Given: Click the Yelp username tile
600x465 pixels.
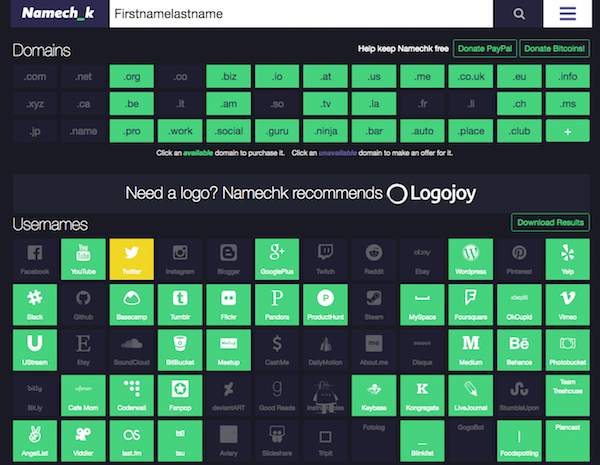Looking at the screenshot, I should (567, 259).
